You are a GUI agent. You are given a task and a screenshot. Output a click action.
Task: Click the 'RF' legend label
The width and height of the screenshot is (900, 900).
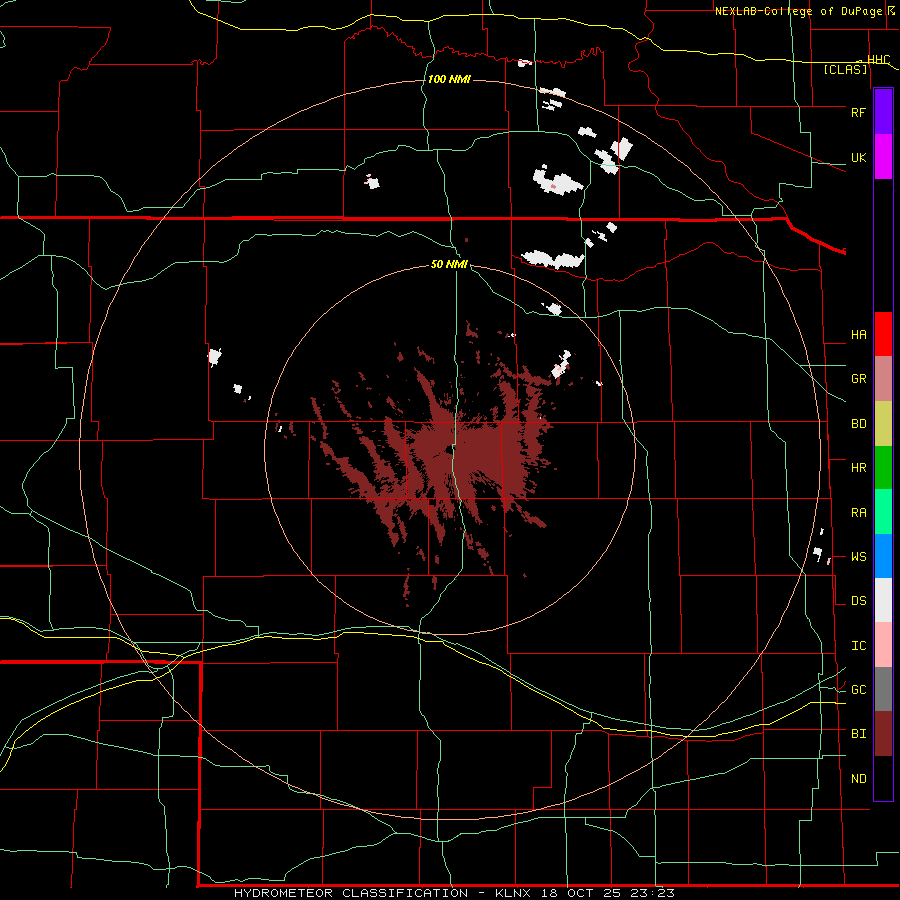point(858,112)
